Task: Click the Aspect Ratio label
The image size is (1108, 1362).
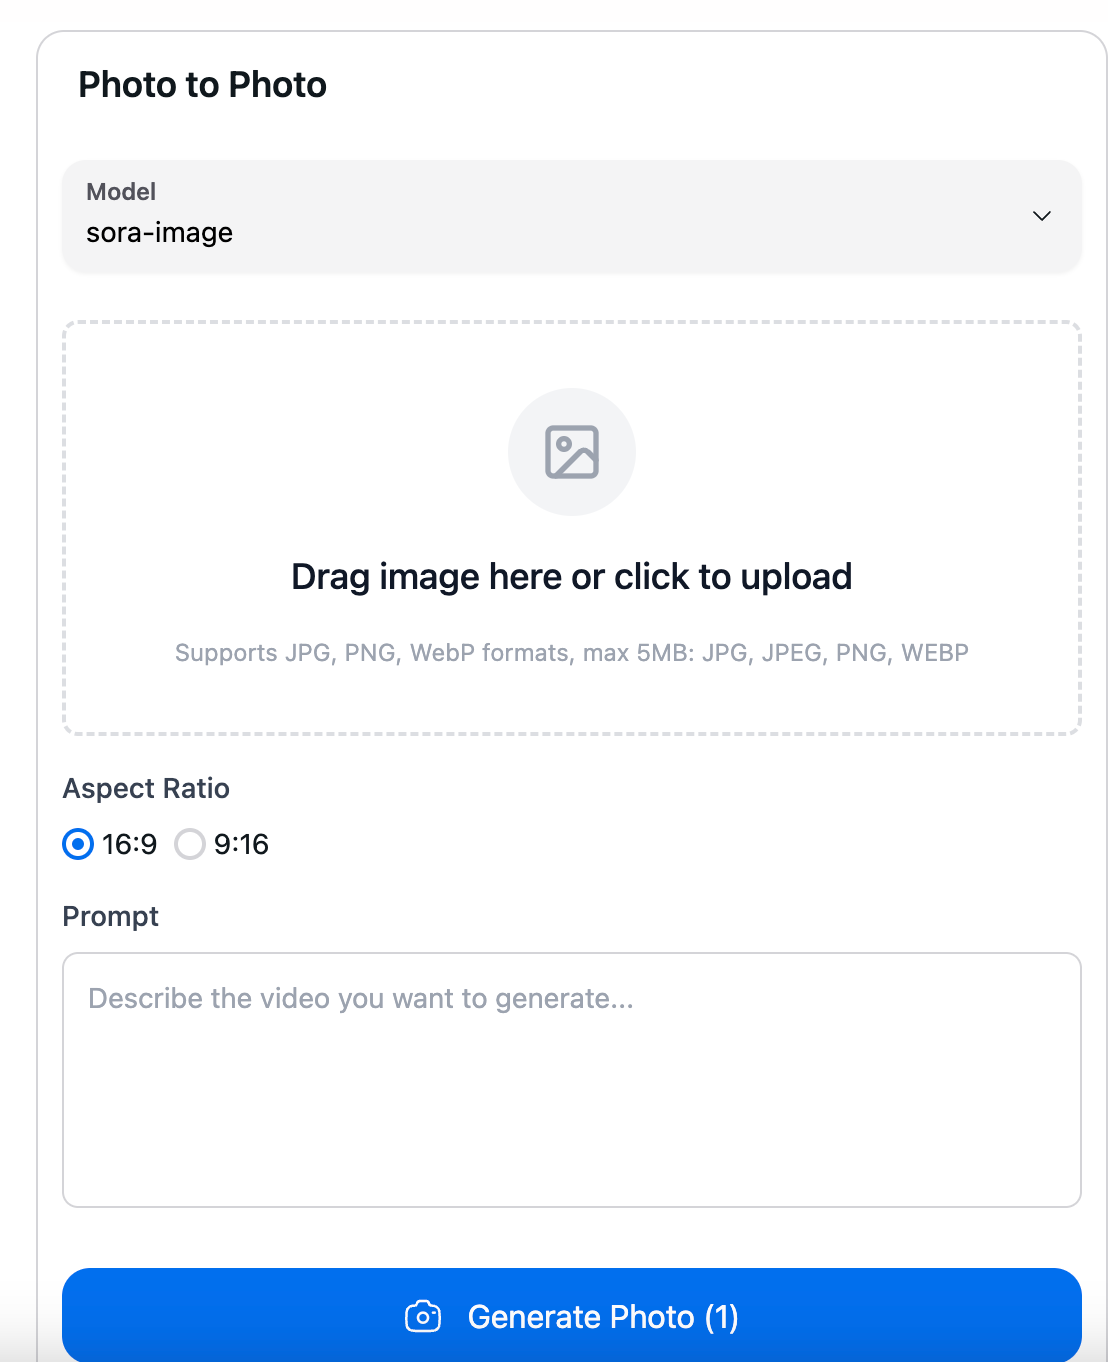Action: (x=146, y=788)
